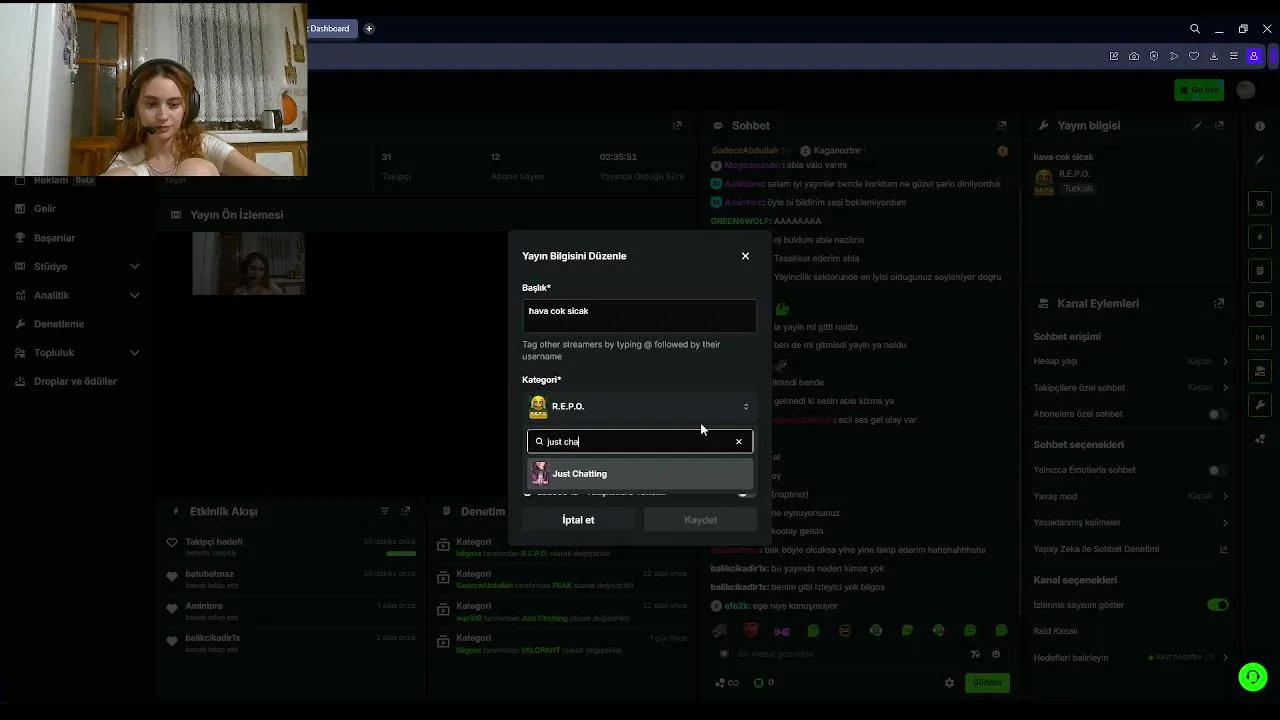Click the info icon in right rail

click(1260, 126)
